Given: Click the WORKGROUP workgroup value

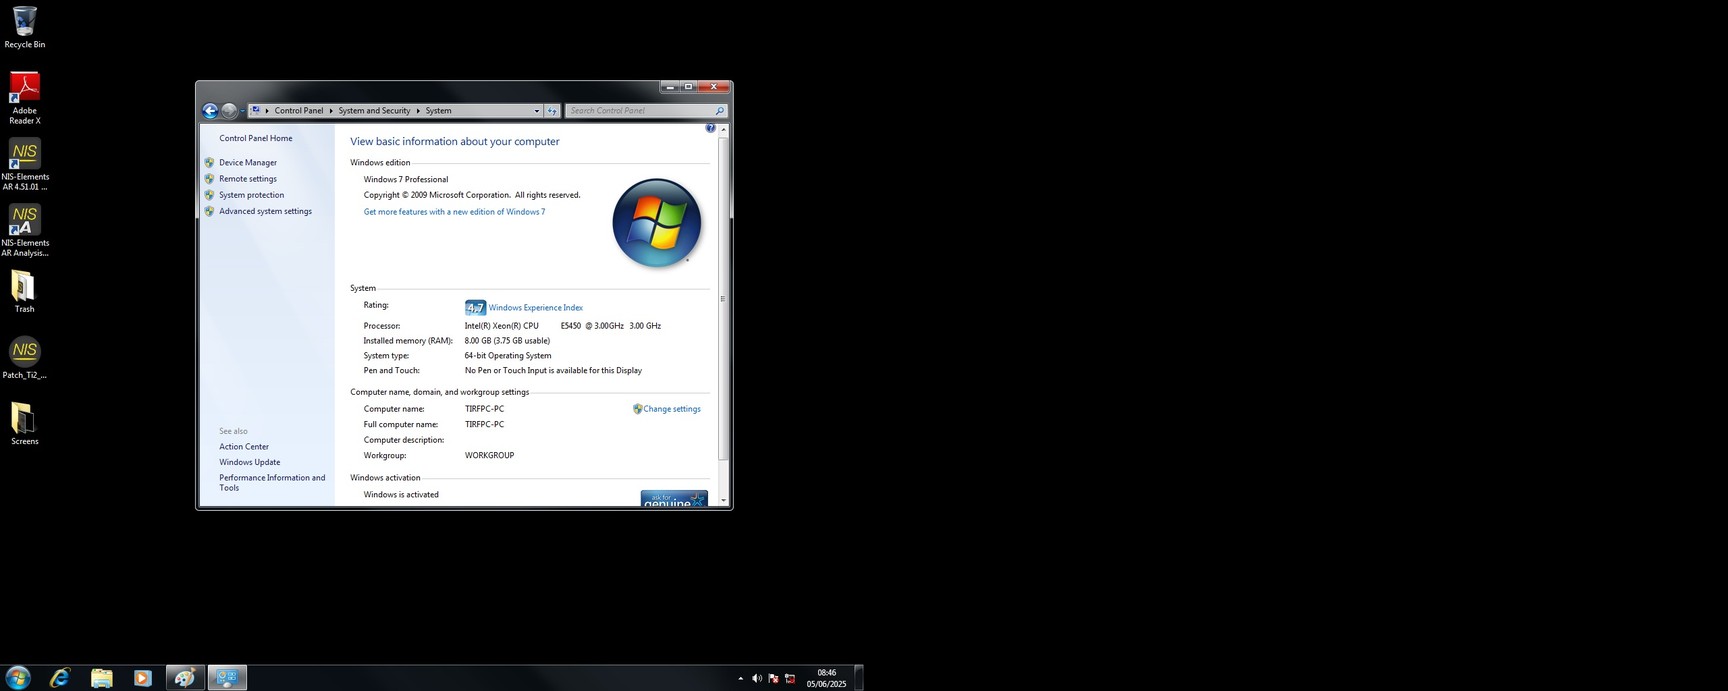Looking at the screenshot, I should 490,456.
